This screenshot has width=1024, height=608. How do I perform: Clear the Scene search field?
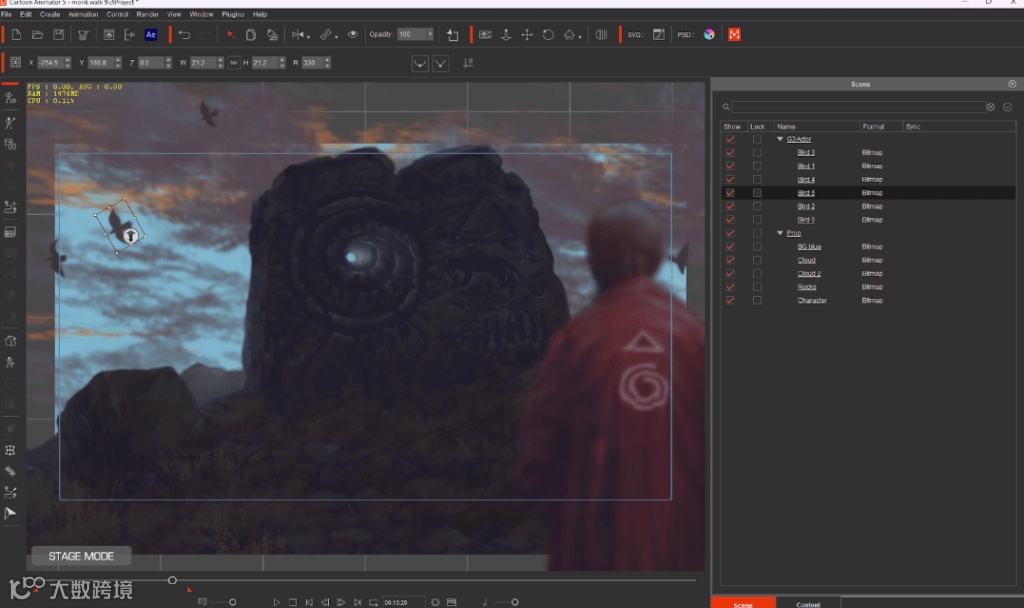(x=991, y=107)
